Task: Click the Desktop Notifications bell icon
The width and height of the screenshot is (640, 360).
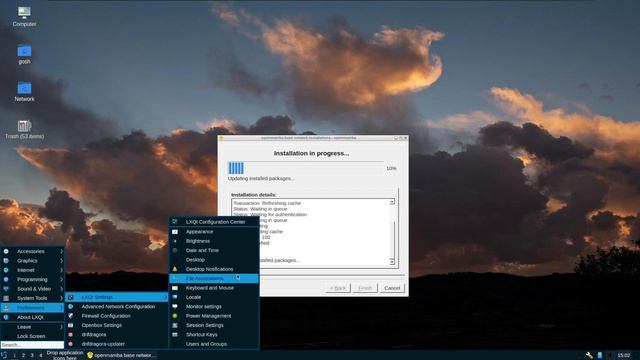Action: pyautogui.click(x=175, y=269)
